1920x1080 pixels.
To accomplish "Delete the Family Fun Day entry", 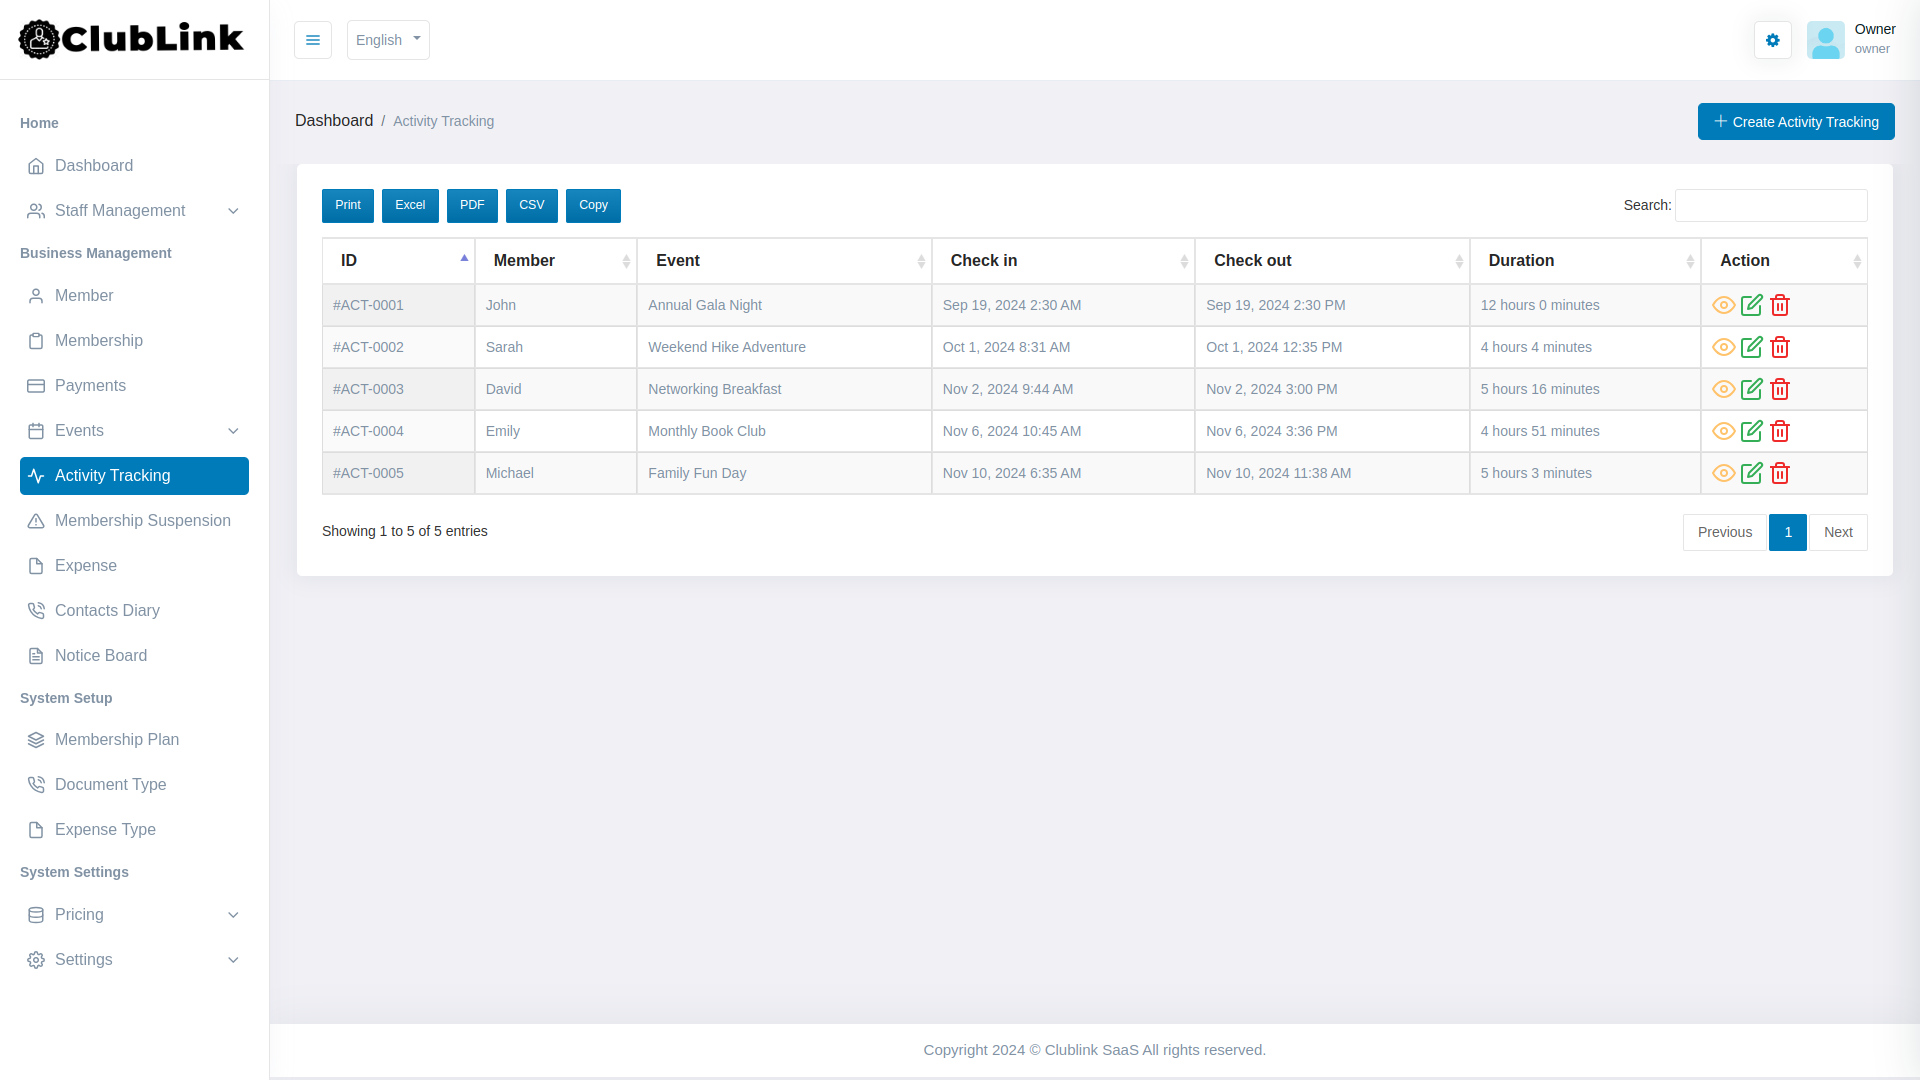I will pyautogui.click(x=1780, y=473).
